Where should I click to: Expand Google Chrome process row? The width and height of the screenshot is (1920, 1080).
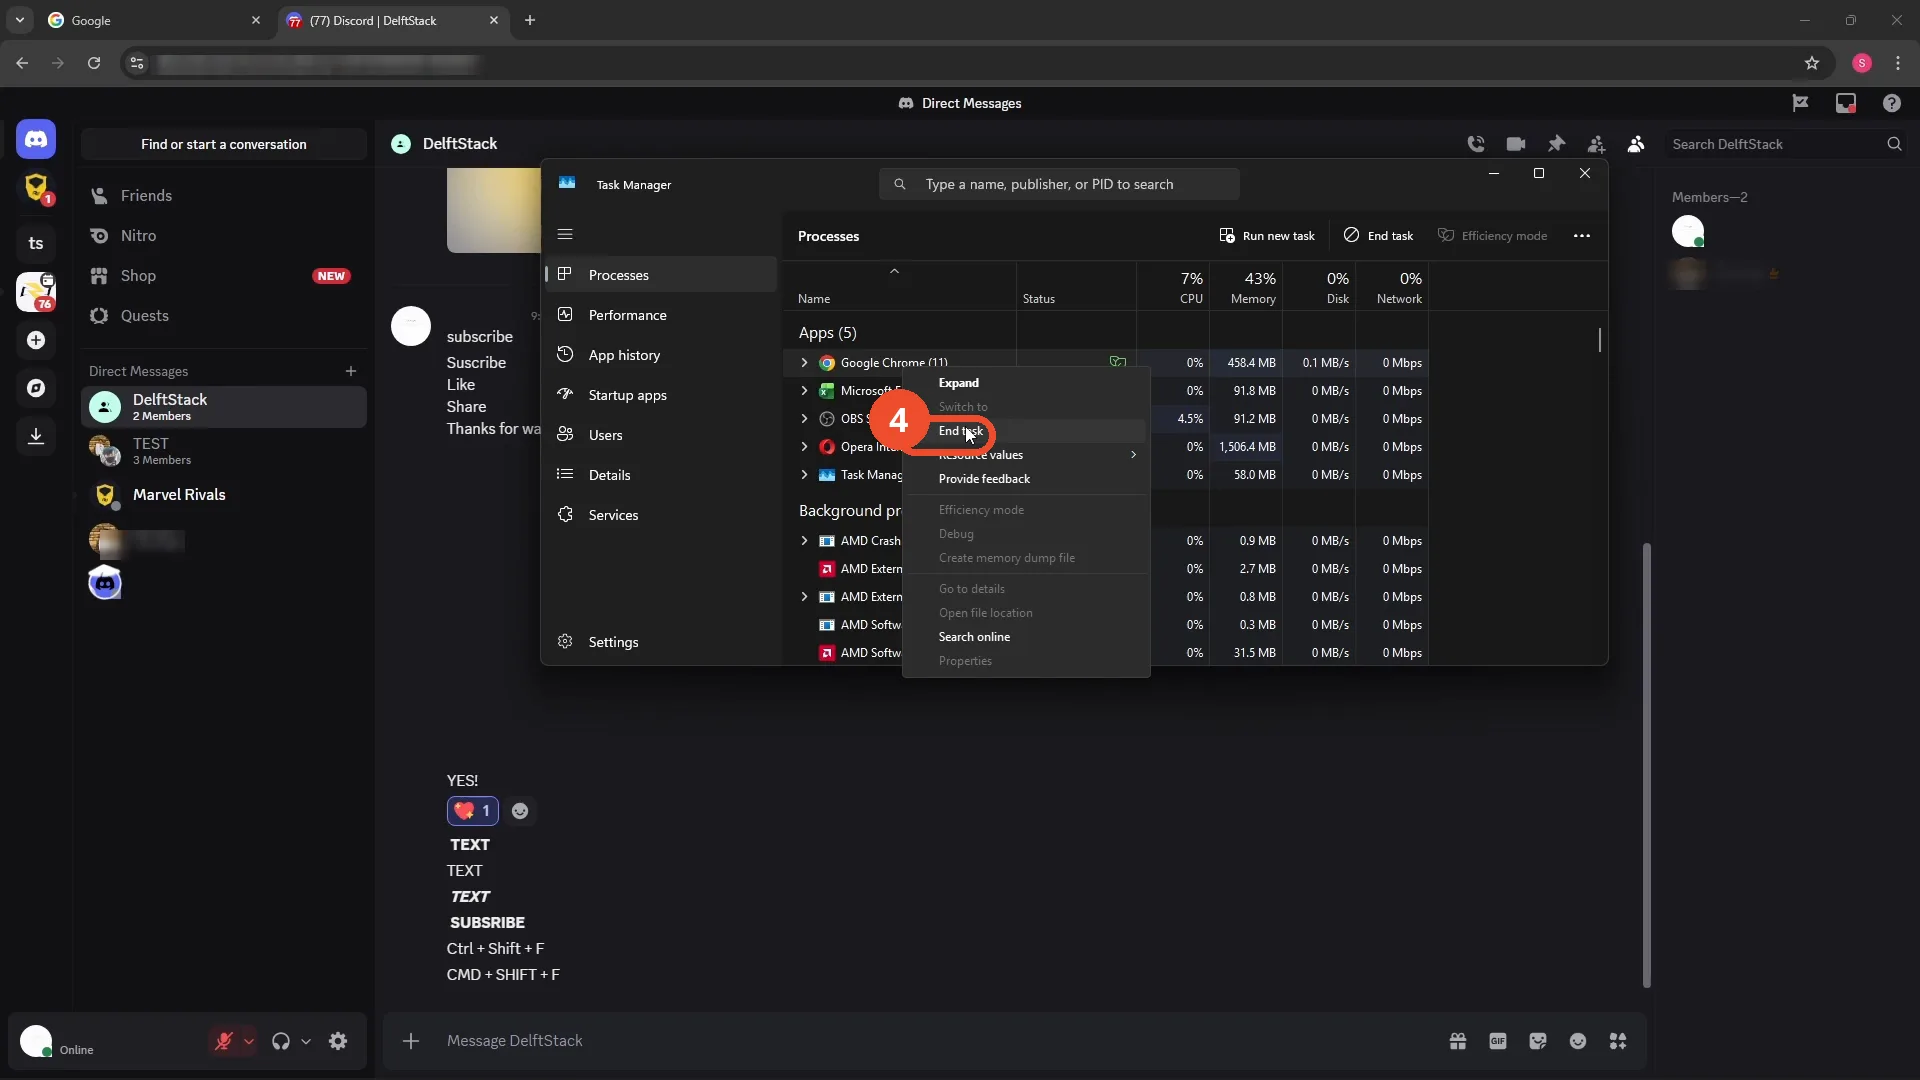pyautogui.click(x=804, y=363)
